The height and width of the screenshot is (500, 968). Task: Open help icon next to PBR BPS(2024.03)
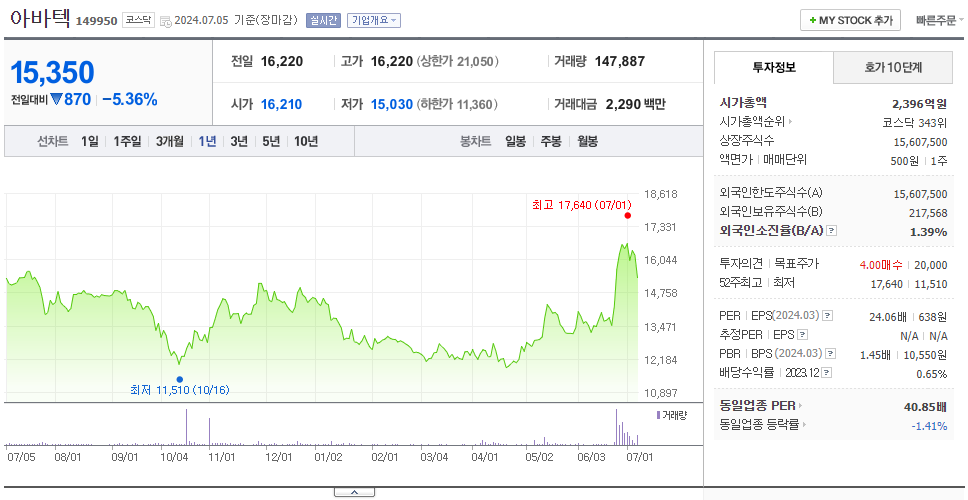coord(831,354)
